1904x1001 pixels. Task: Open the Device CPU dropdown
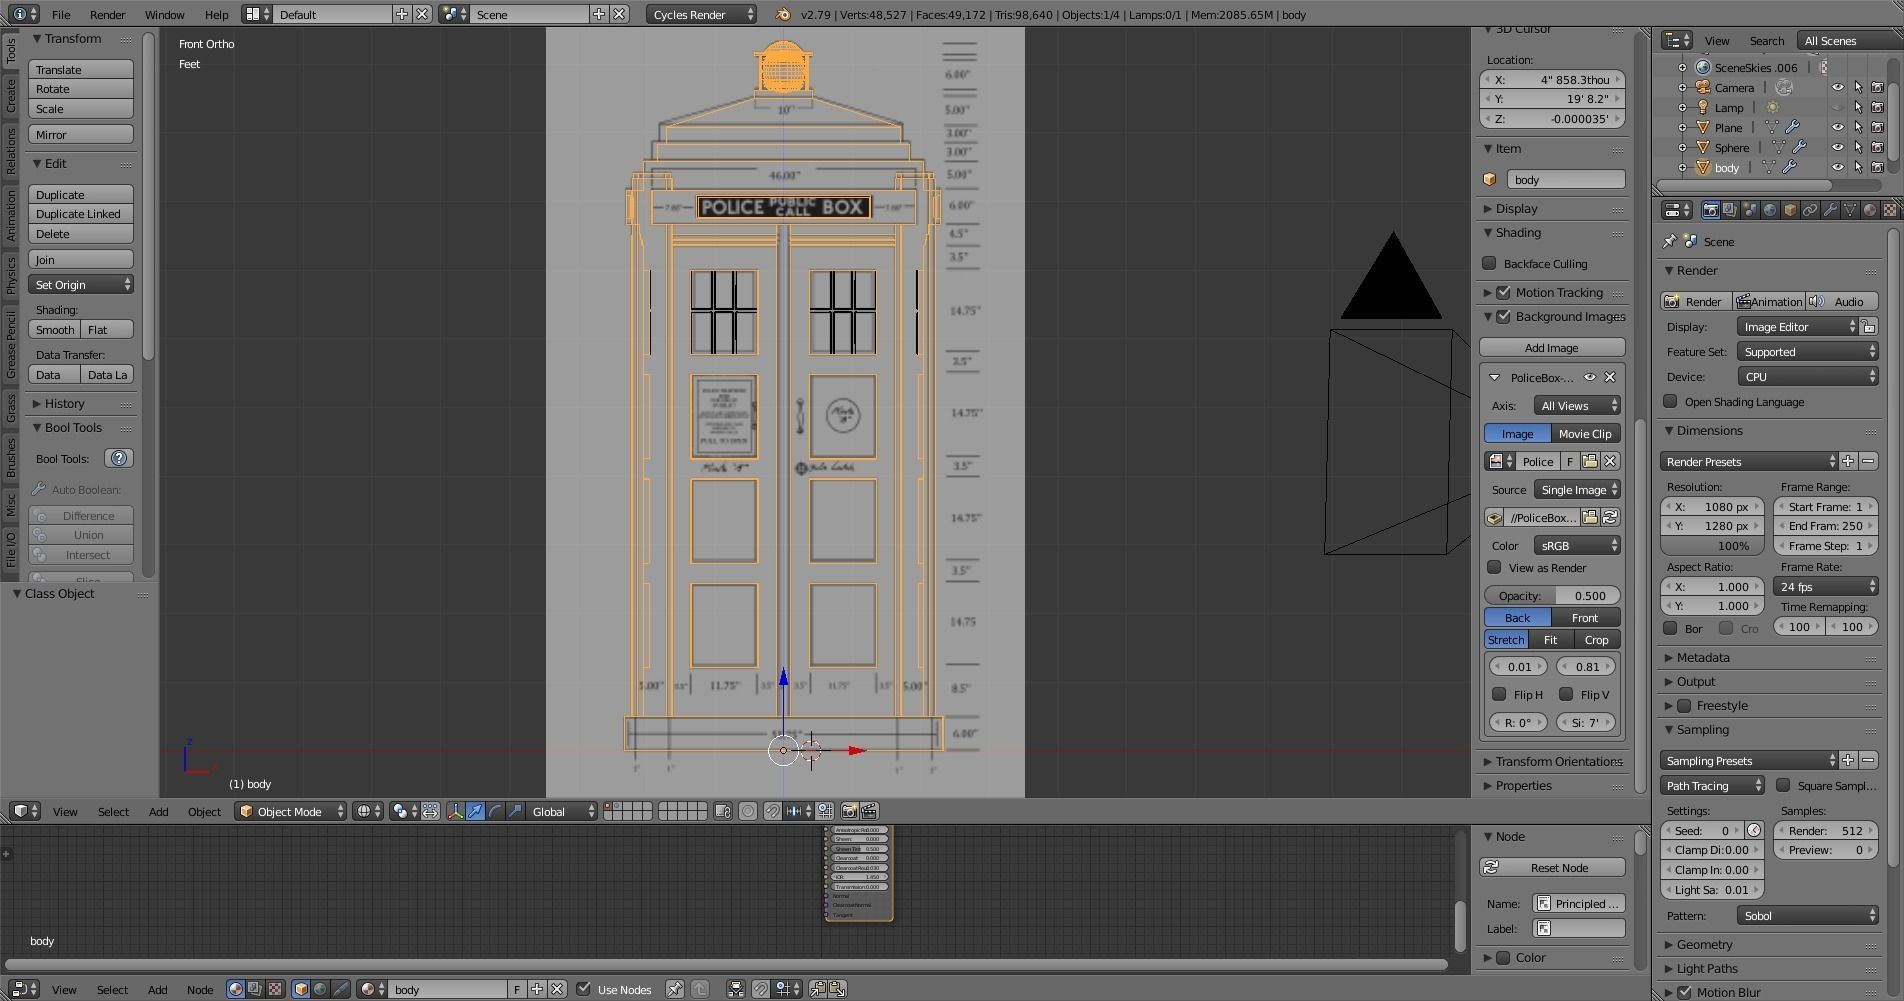coord(1808,376)
